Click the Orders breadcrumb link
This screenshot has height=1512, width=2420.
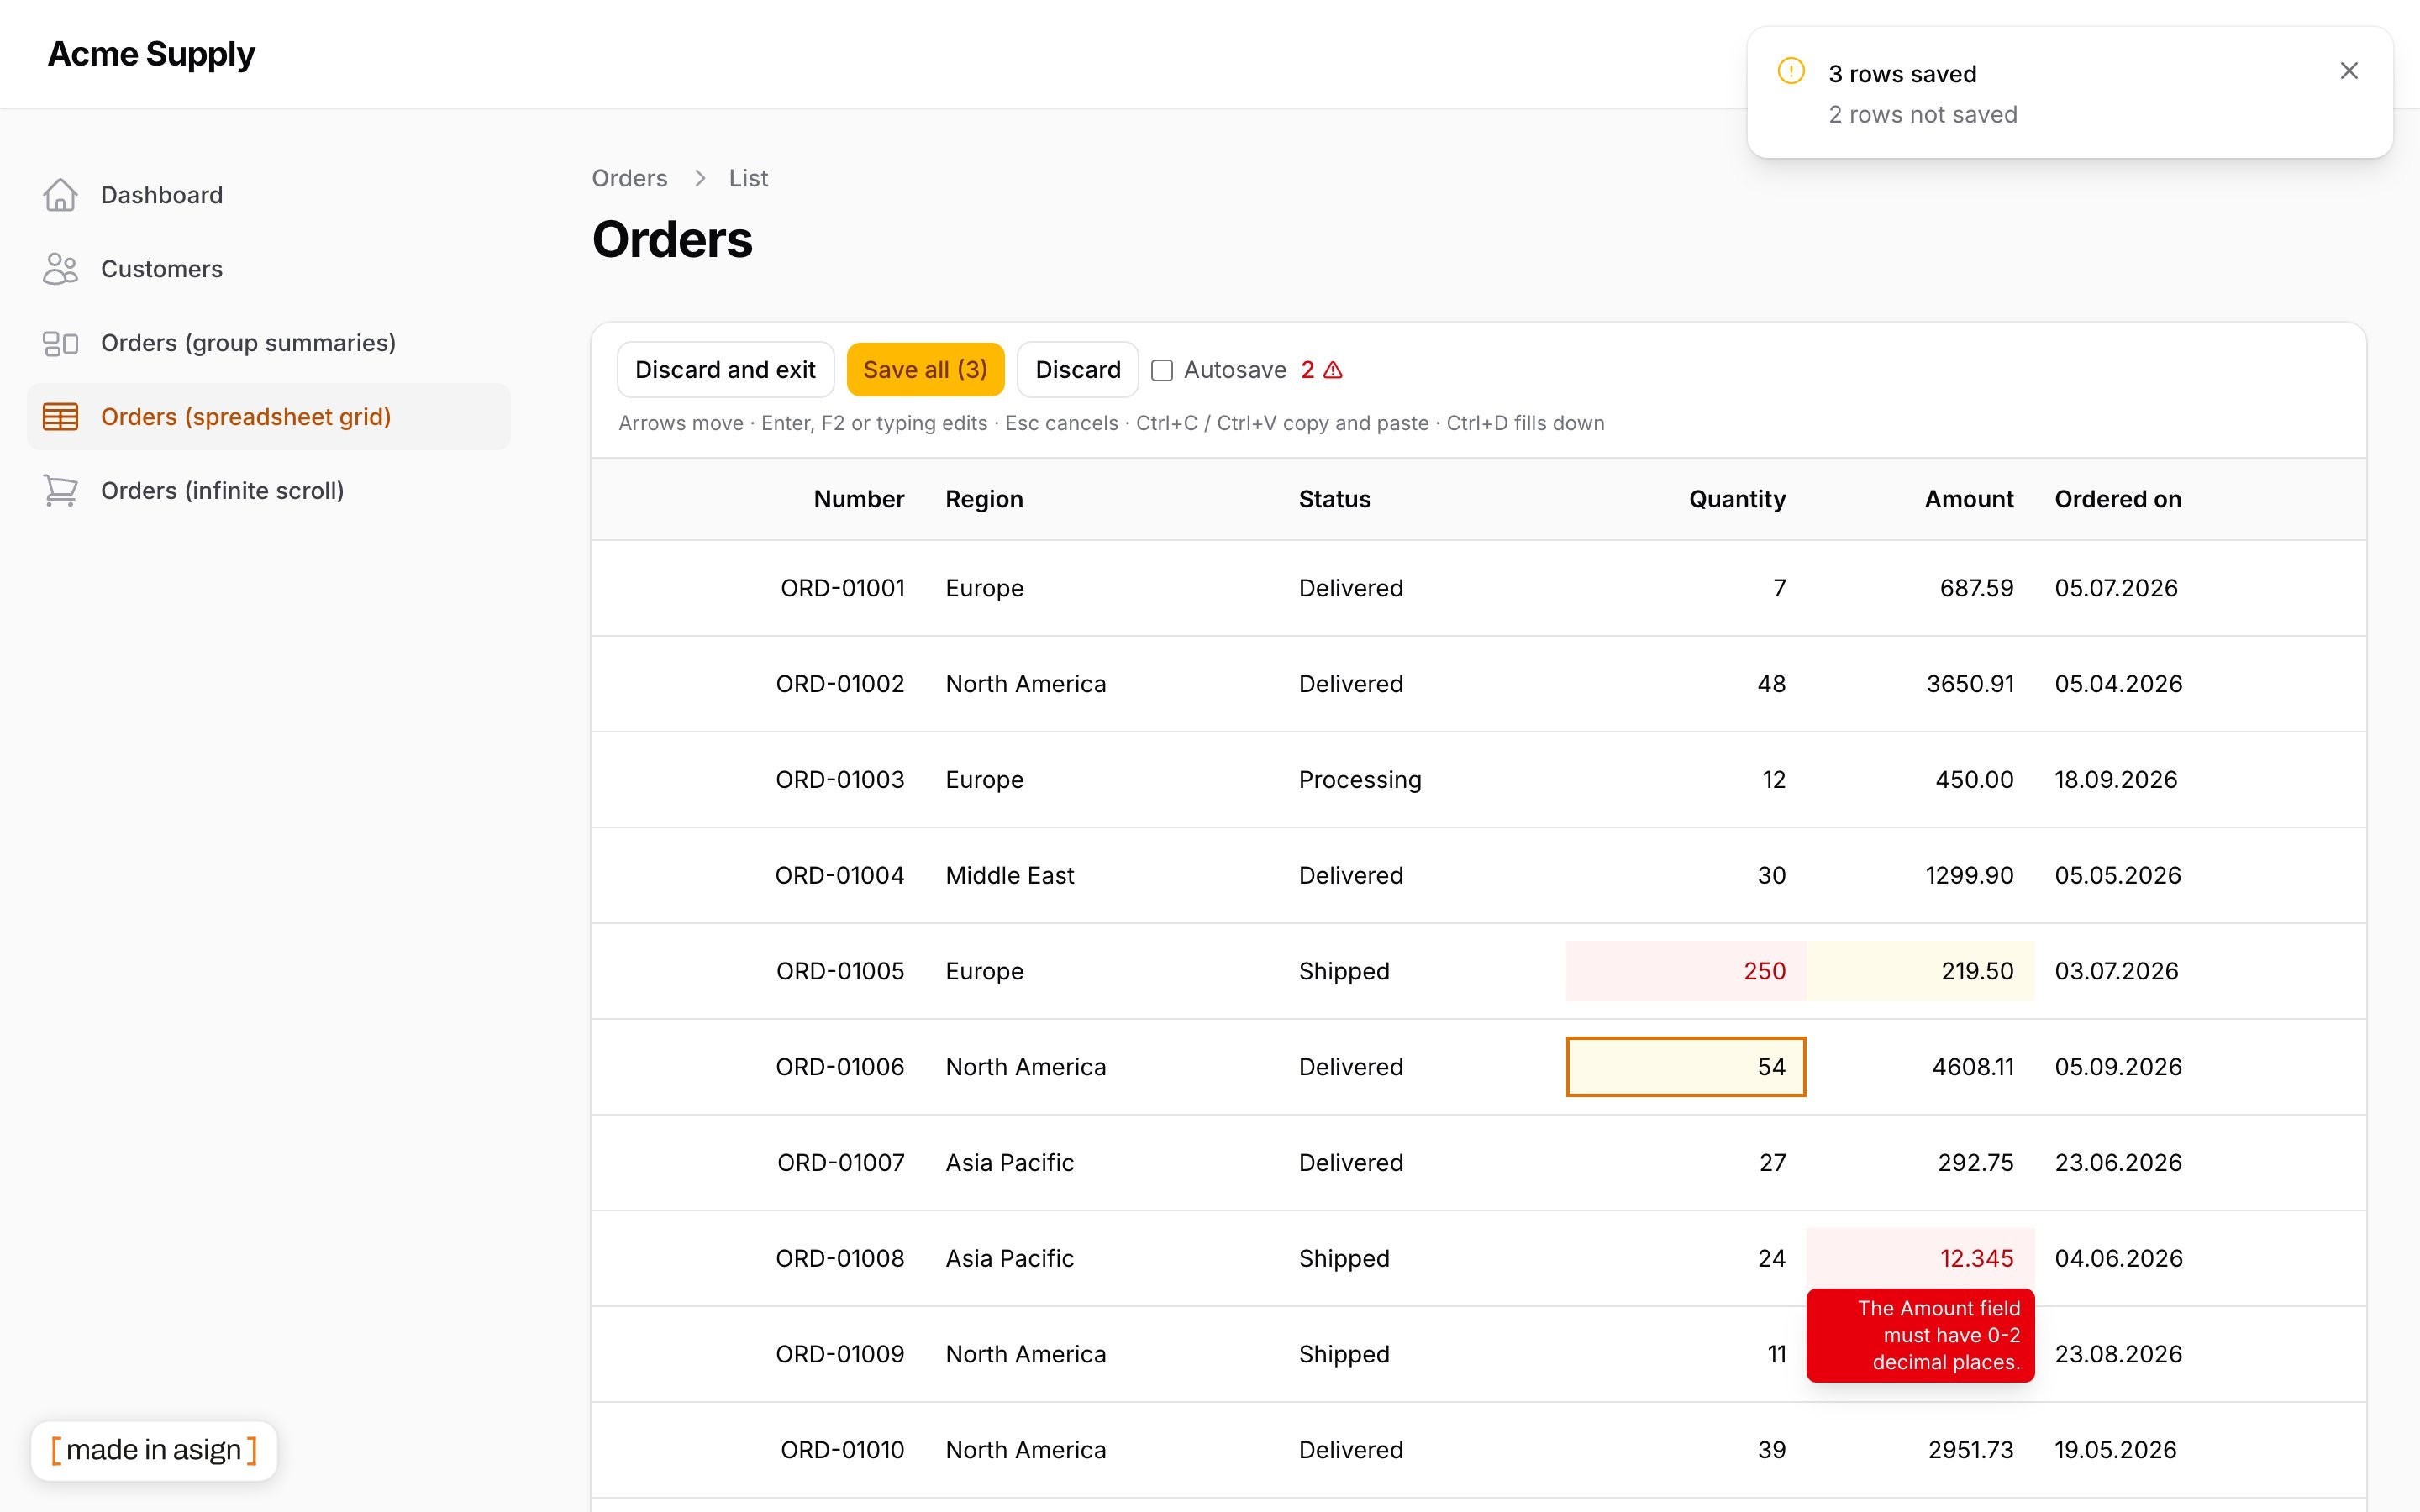pos(629,178)
